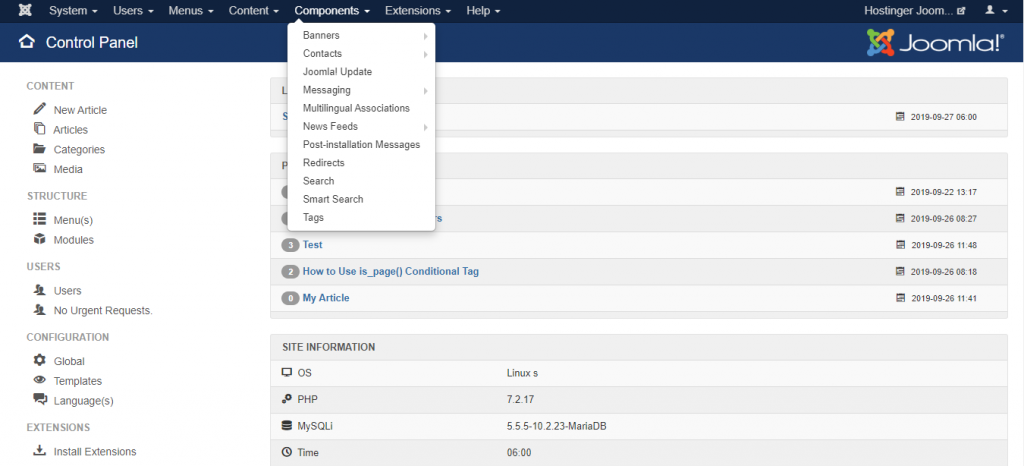Click the Categories folder icon
This screenshot has height=466, width=1024.
40,148
